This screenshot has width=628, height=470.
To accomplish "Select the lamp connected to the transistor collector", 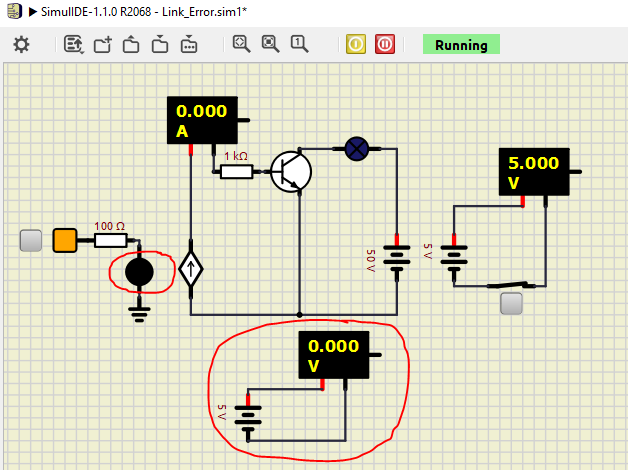I will click(356, 148).
